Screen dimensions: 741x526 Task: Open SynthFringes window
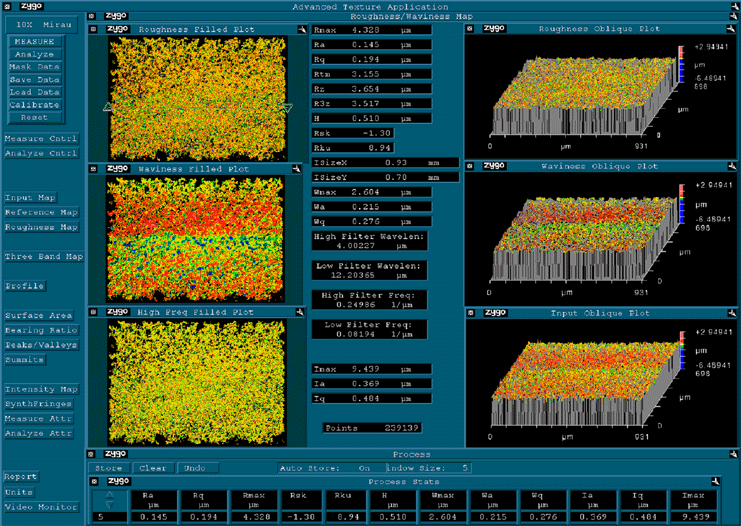coord(38,404)
